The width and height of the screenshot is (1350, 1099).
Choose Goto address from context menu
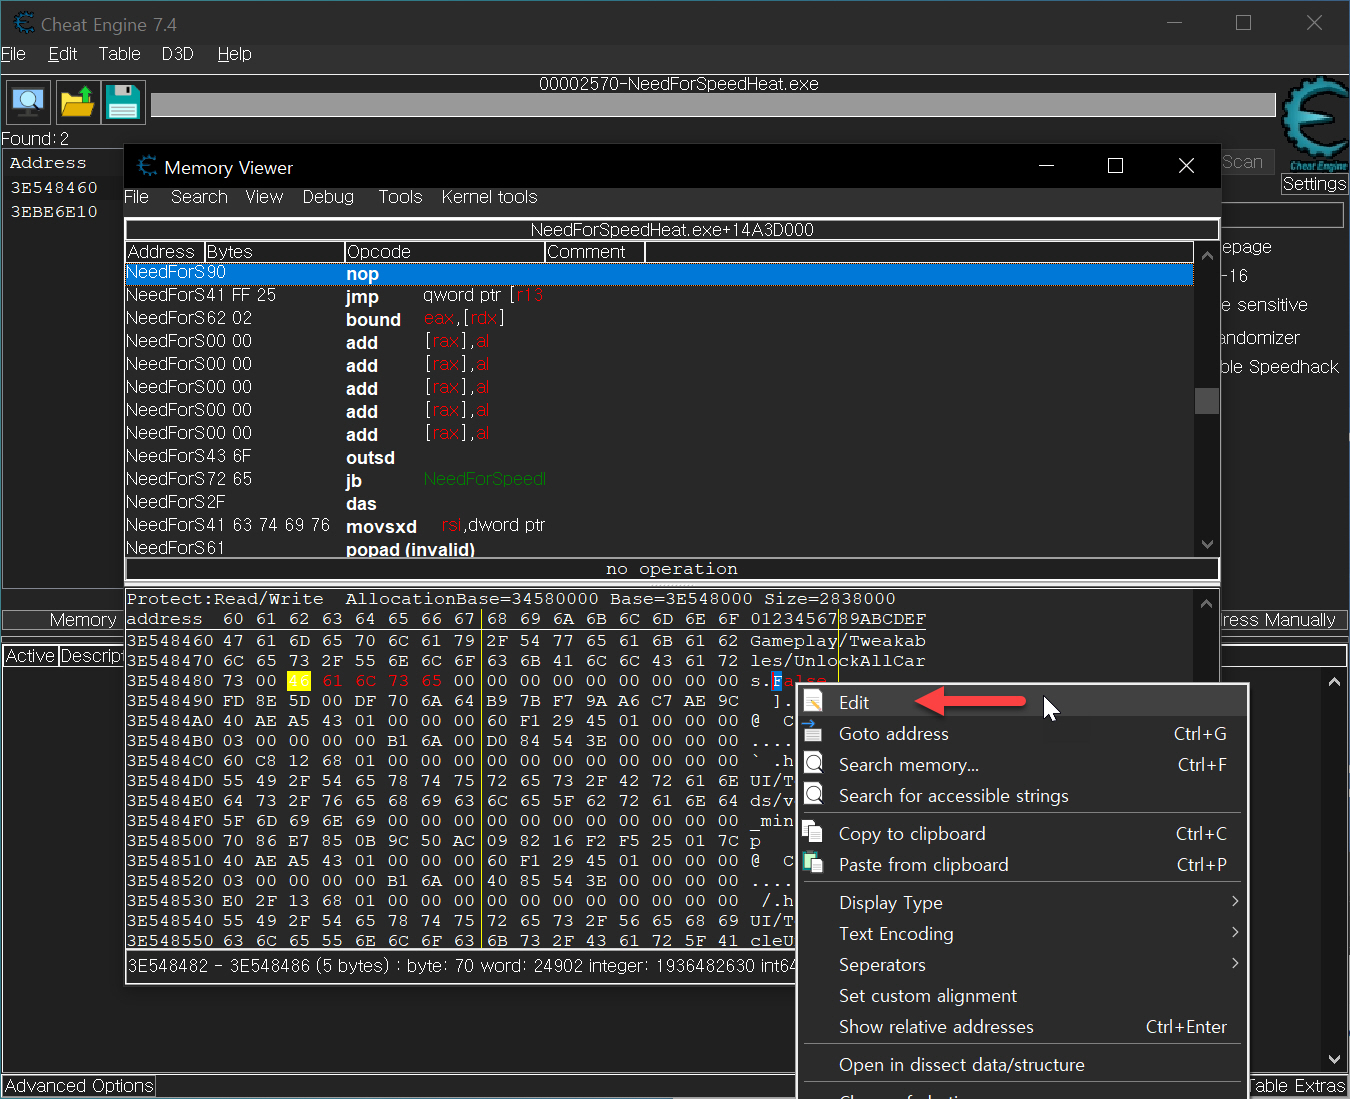(1022, 733)
